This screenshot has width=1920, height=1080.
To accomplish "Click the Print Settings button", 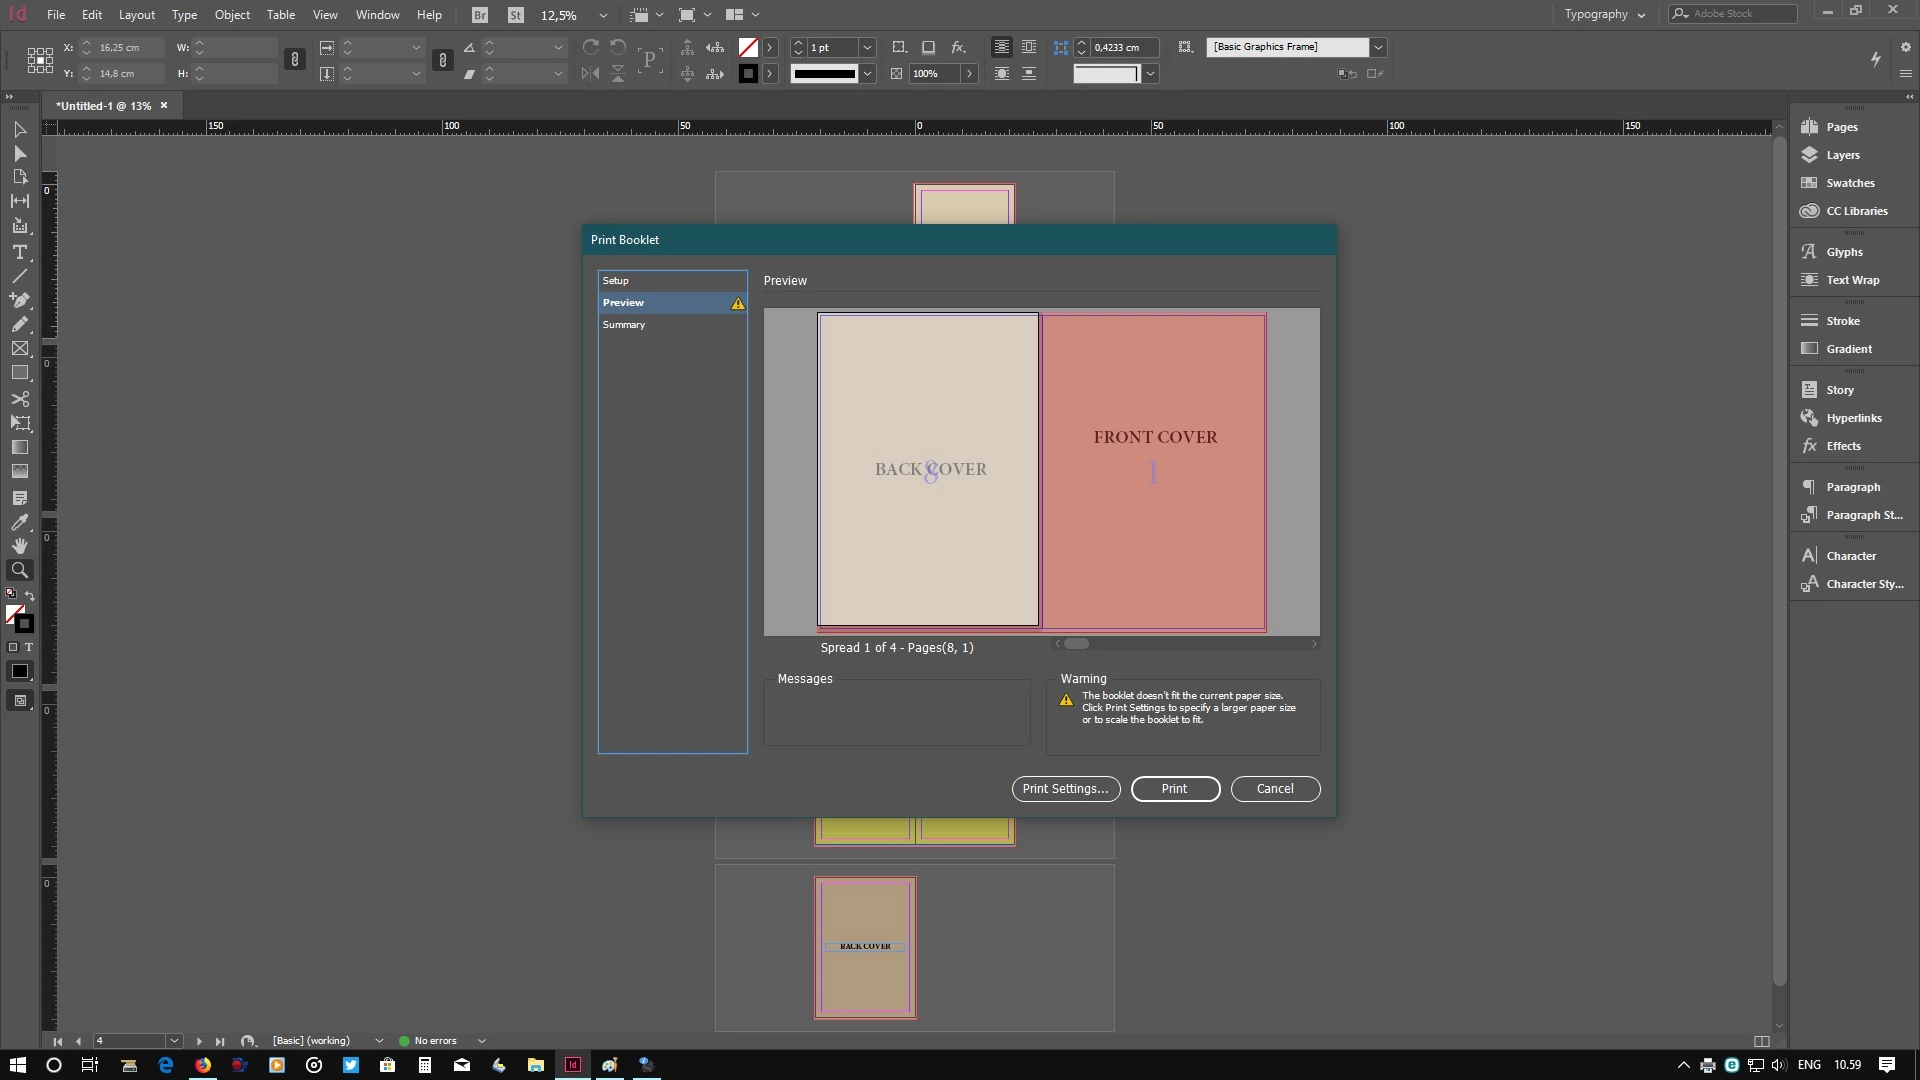I will point(1065,789).
